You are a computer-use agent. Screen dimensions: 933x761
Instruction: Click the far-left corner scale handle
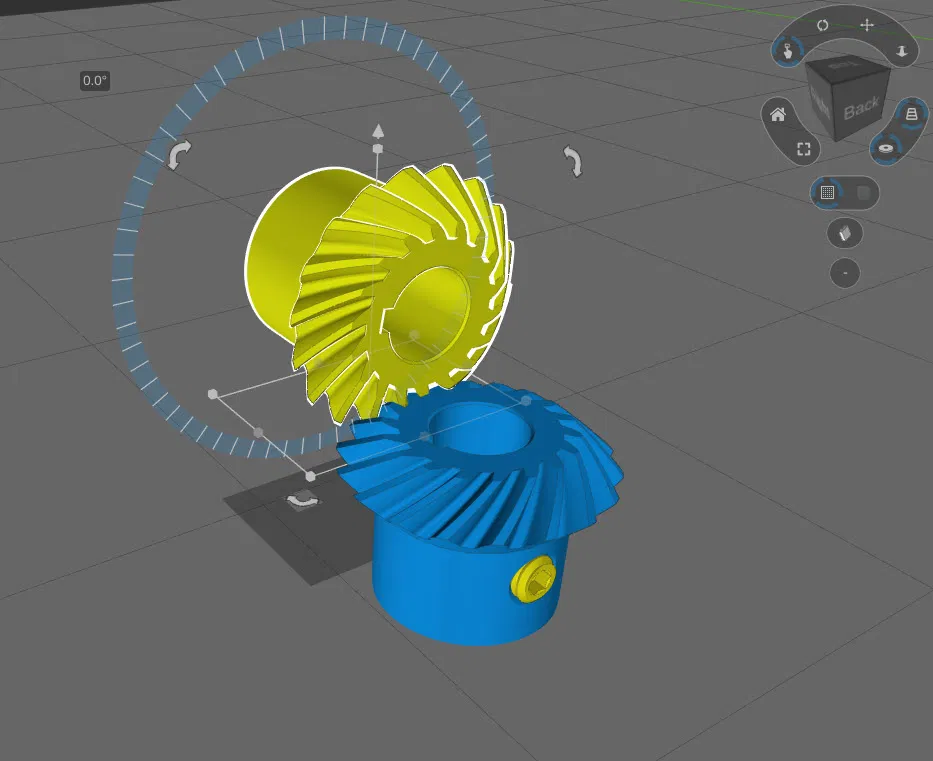pos(212,394)
